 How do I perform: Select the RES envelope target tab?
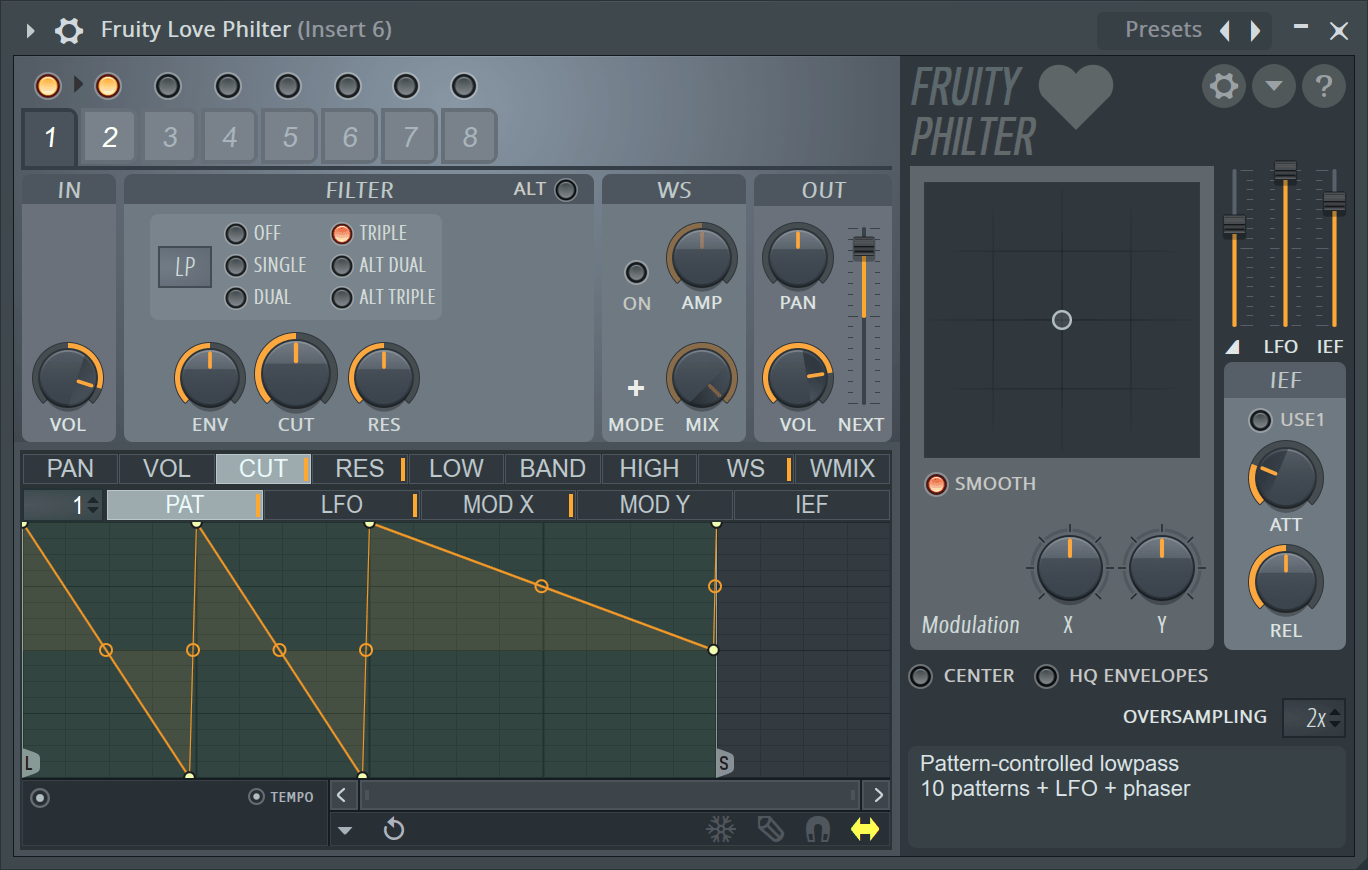(x=359, y=468)
